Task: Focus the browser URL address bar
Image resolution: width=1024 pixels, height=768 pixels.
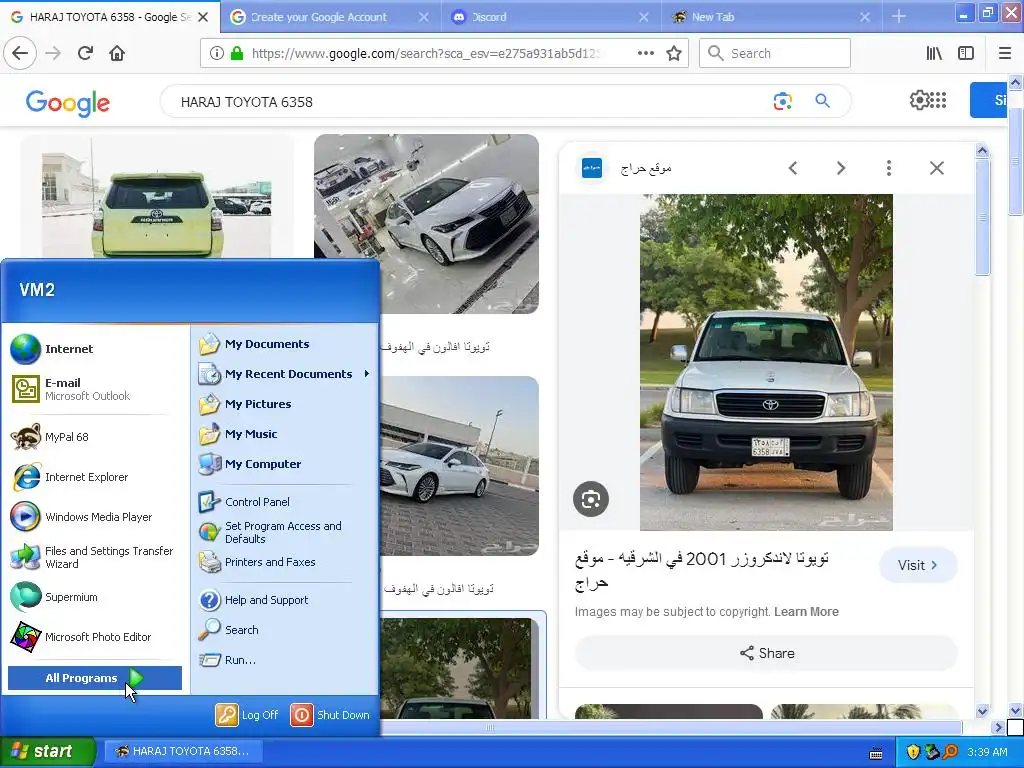Action: click(x=424, y=54)
